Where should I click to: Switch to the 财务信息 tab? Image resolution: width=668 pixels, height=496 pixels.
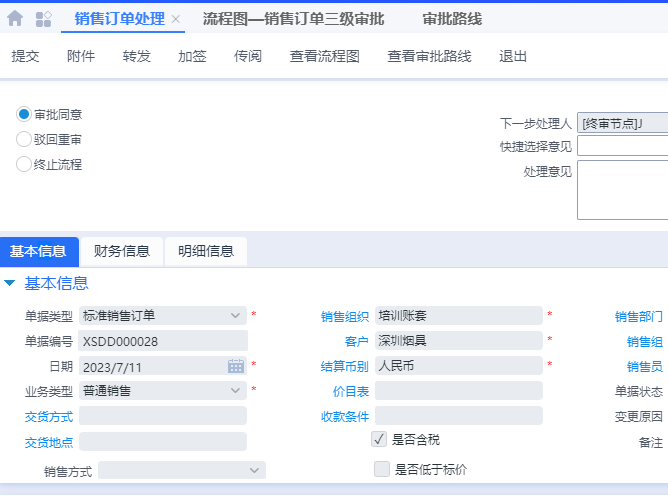click(121, 251)
